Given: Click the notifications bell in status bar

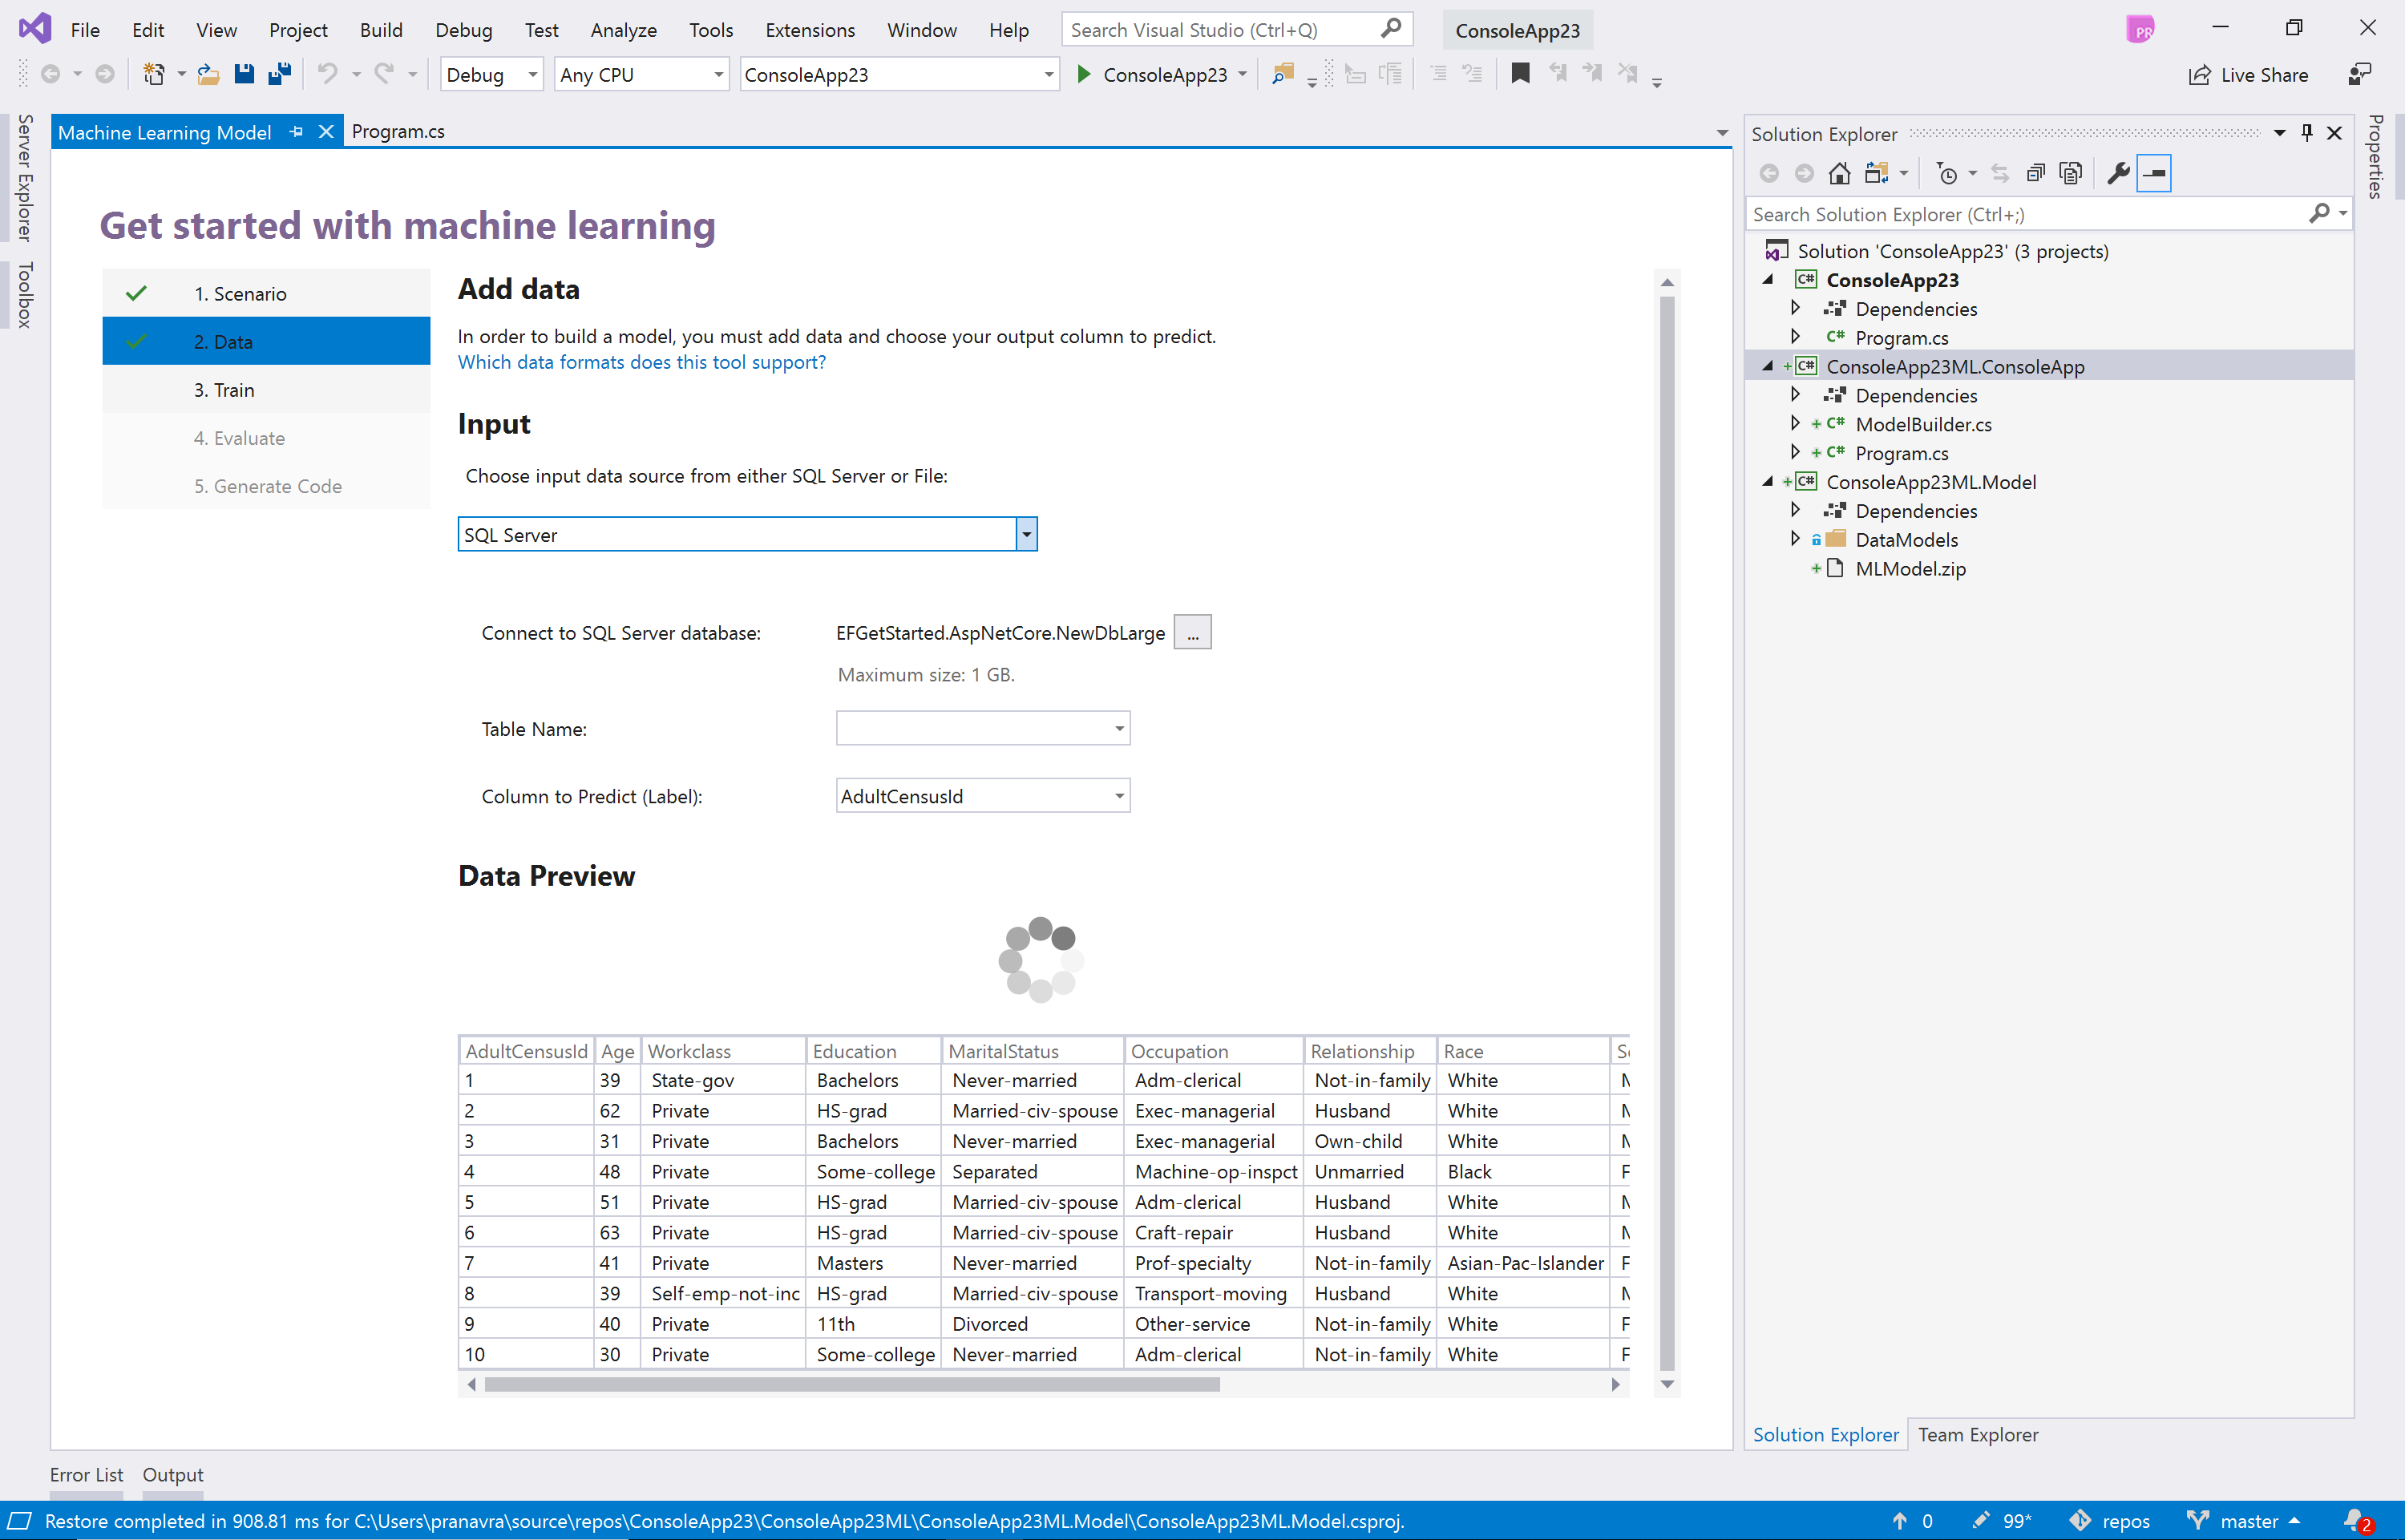Looking at the screenshot, I should [x=2358, y=1521].
